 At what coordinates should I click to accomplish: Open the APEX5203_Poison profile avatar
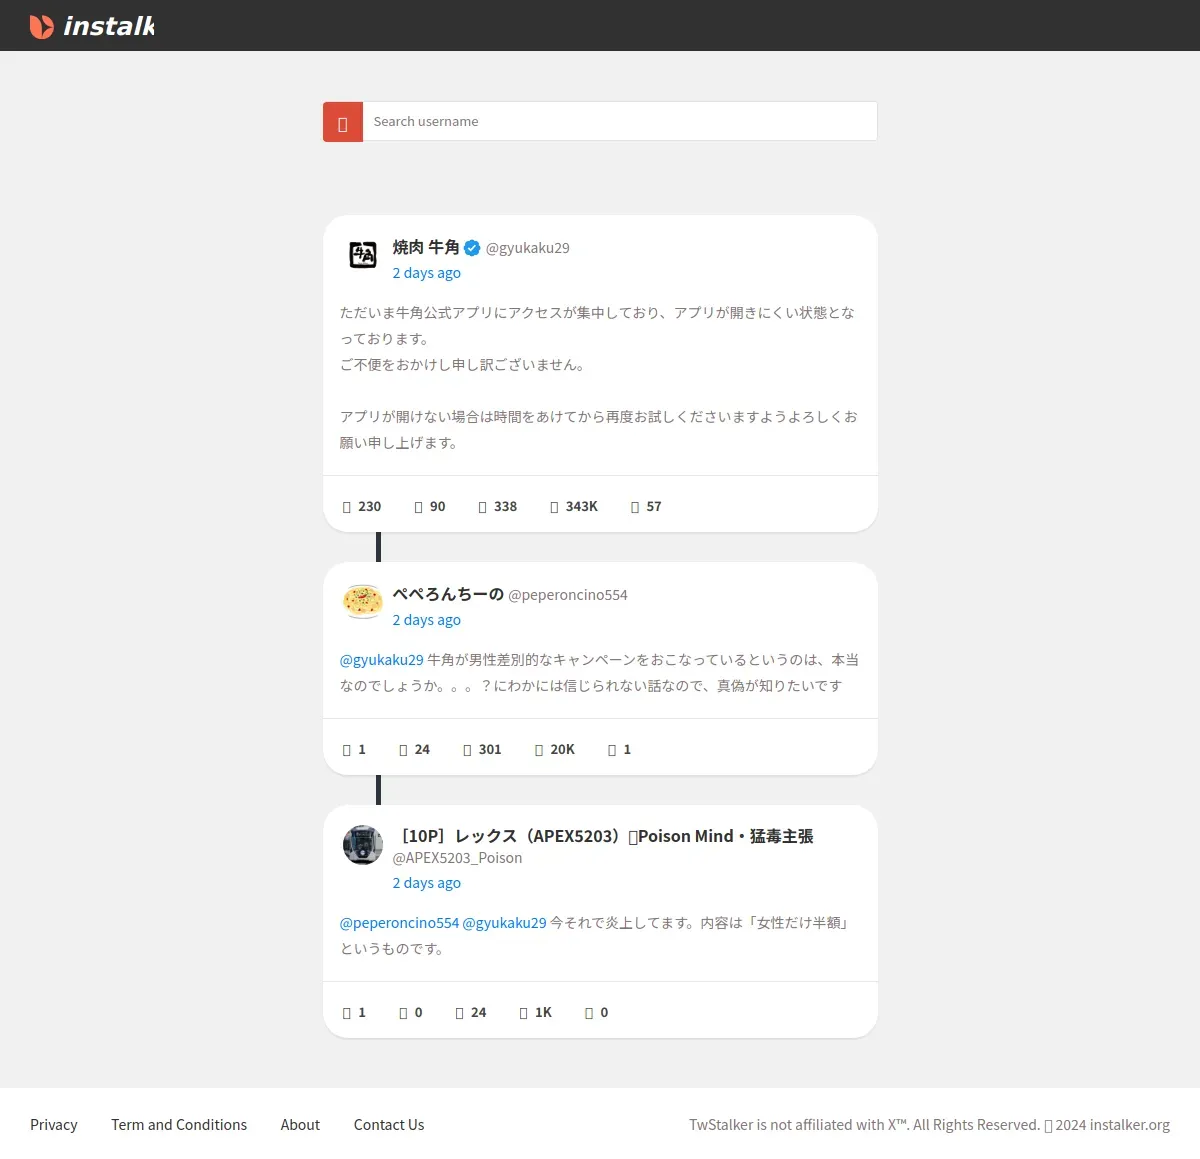click(x=363, y=845)
